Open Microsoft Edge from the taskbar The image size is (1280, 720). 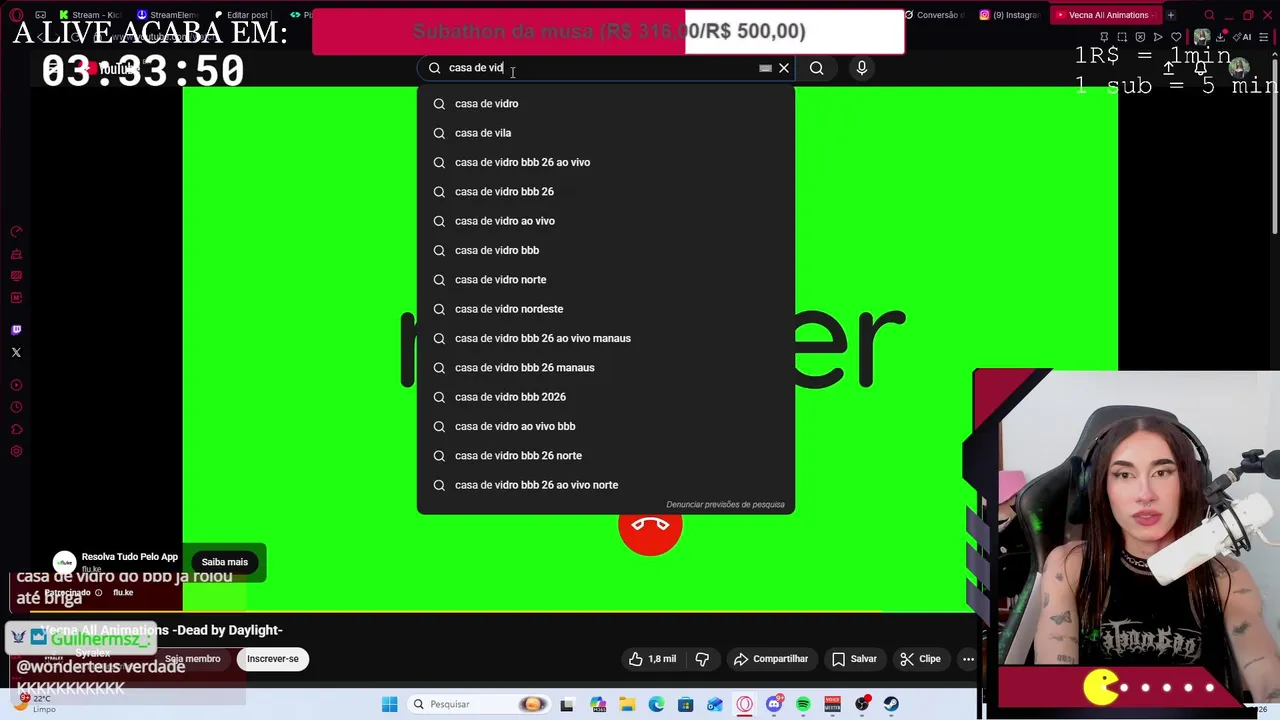point(656,704)
